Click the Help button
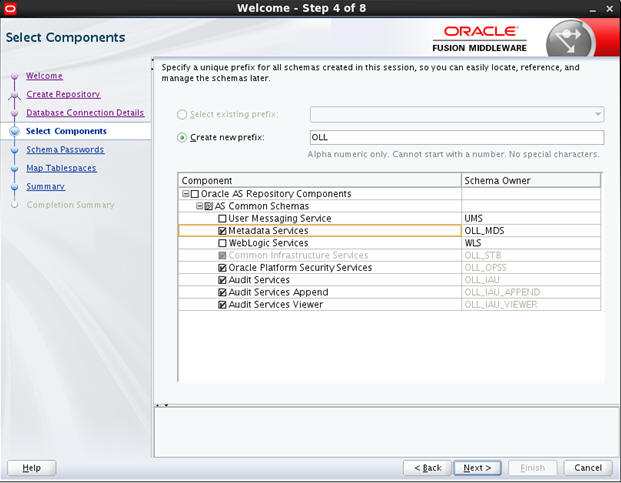Image resolution: width=621 pixels, height=483 pixels. (x=31, y=468)
